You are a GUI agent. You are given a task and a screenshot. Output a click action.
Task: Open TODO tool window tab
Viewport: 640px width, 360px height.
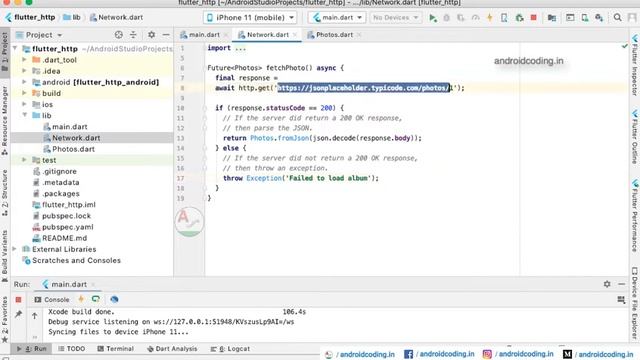pos(71,349)
